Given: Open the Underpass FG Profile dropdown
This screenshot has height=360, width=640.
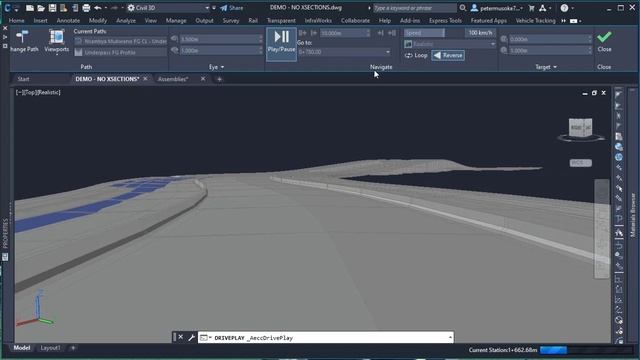Looking at the screenshot, I should (x=120, y=52).
